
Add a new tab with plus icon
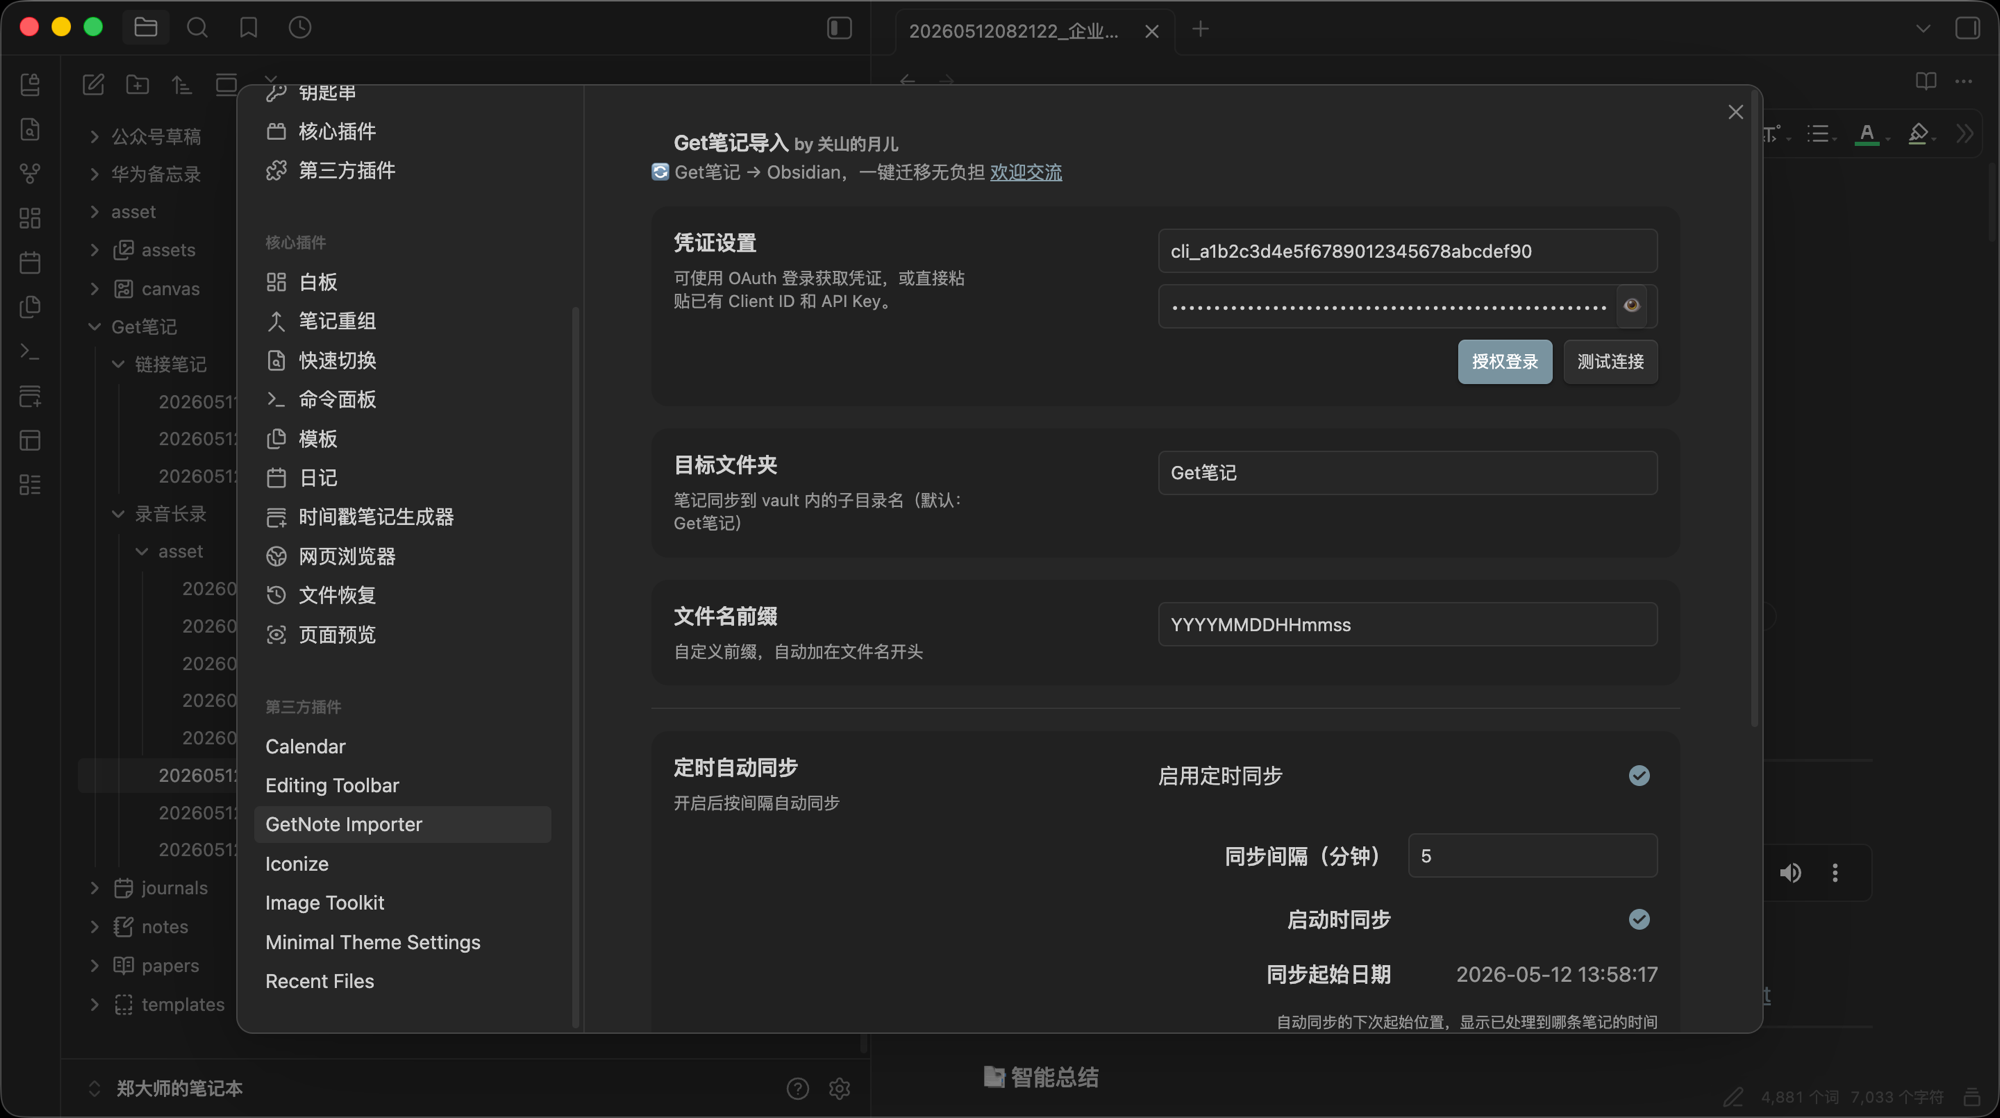coord(1201,30)
